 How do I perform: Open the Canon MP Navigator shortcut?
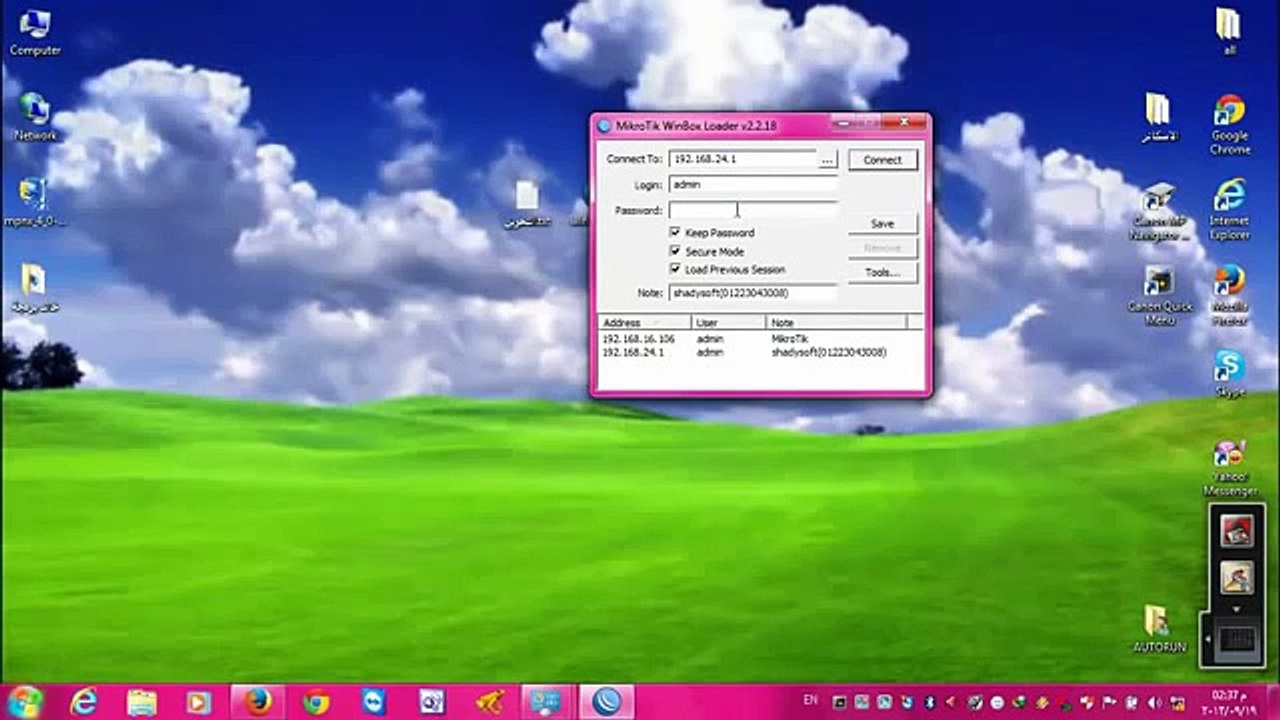pos(1159,210)
